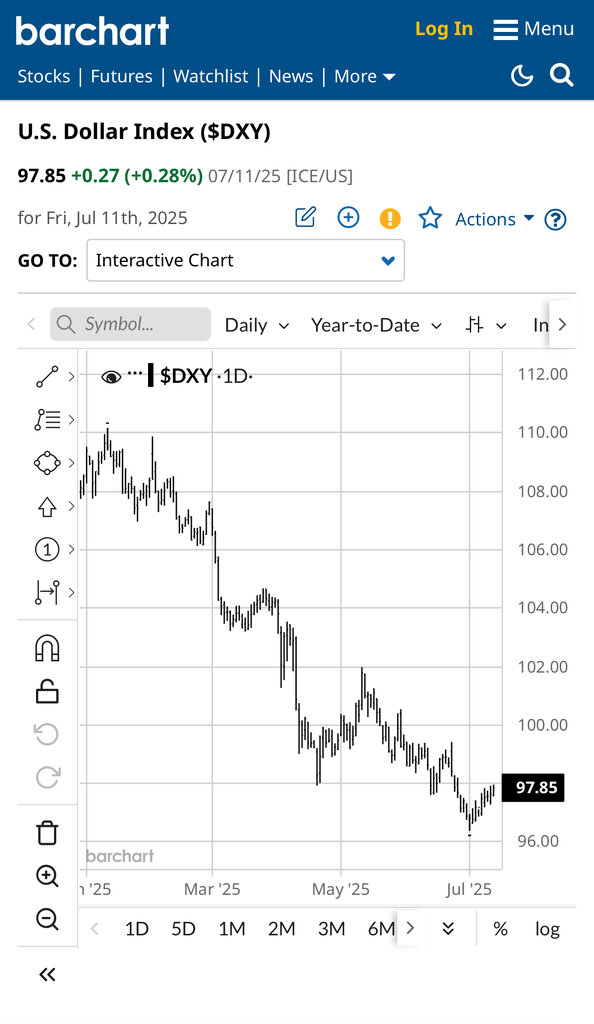Click the Log In link
Screen dimensions: 594x1024
coord(444,29)
